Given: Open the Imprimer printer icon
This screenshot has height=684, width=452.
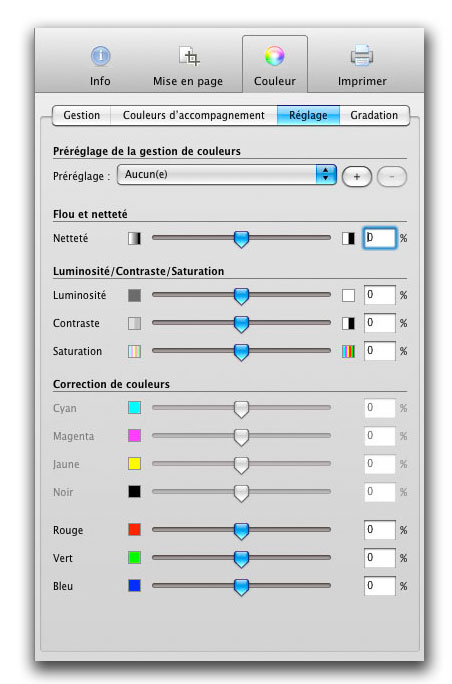Looking at the screenshot, I should click(x=362, y=56).
